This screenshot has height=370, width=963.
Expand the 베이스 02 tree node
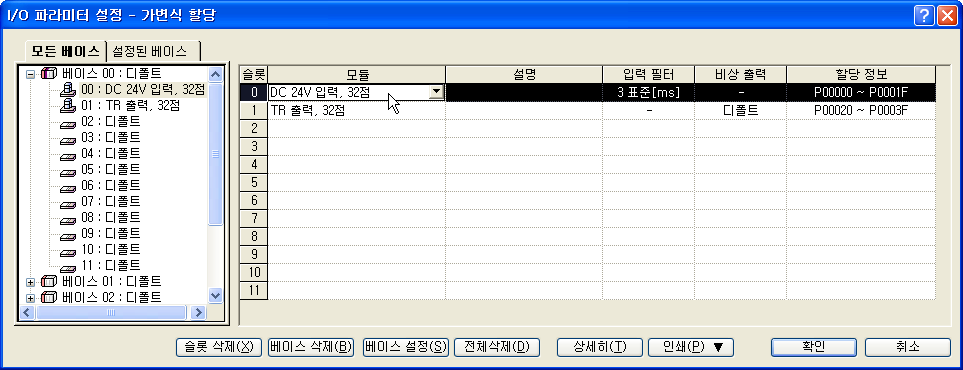30,297
